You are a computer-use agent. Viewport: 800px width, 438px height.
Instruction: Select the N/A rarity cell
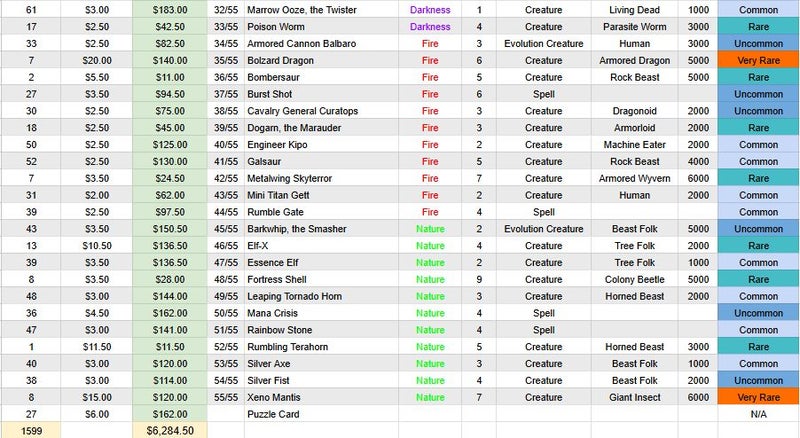click(x=758, y=414)
